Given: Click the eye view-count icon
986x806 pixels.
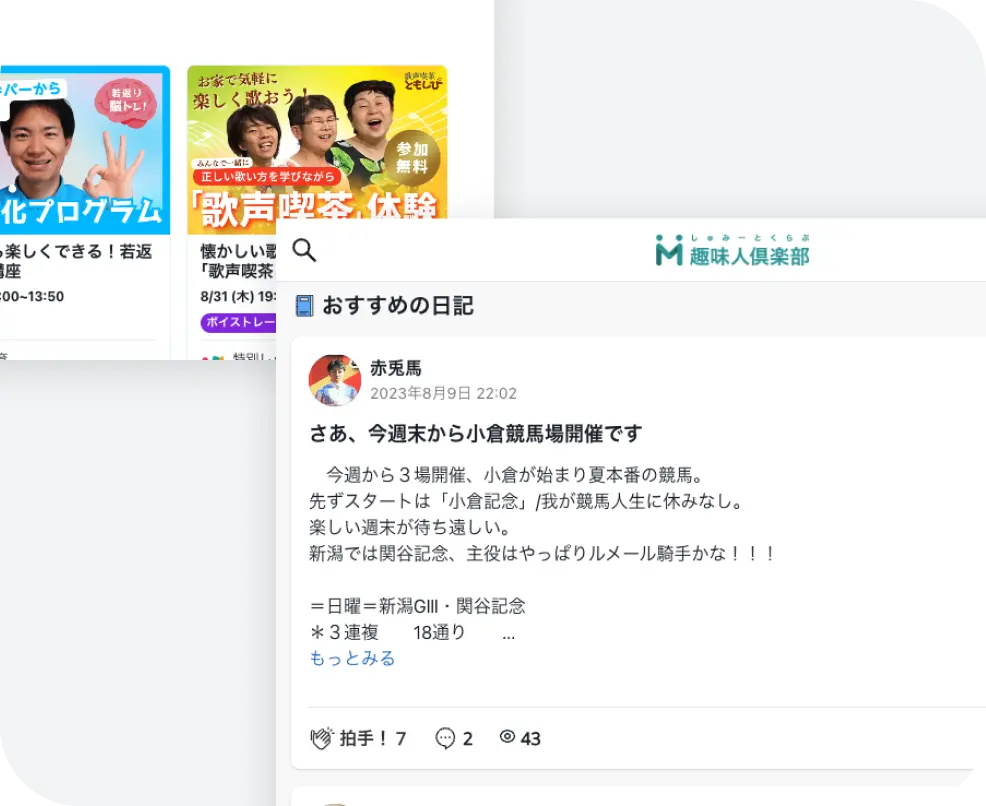Looking at the screenshot, I should click(507, 736).
